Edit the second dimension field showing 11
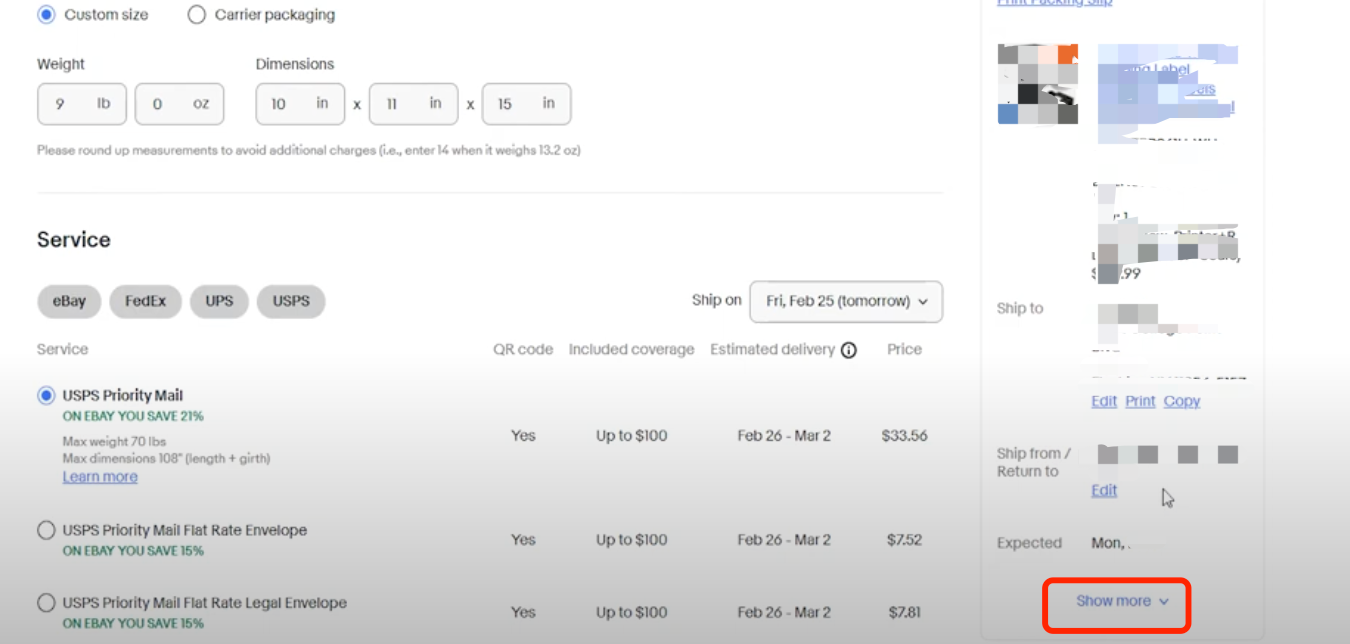Image resolution: width=1350 pixels, height=644 pixels. tap(413, 104)
